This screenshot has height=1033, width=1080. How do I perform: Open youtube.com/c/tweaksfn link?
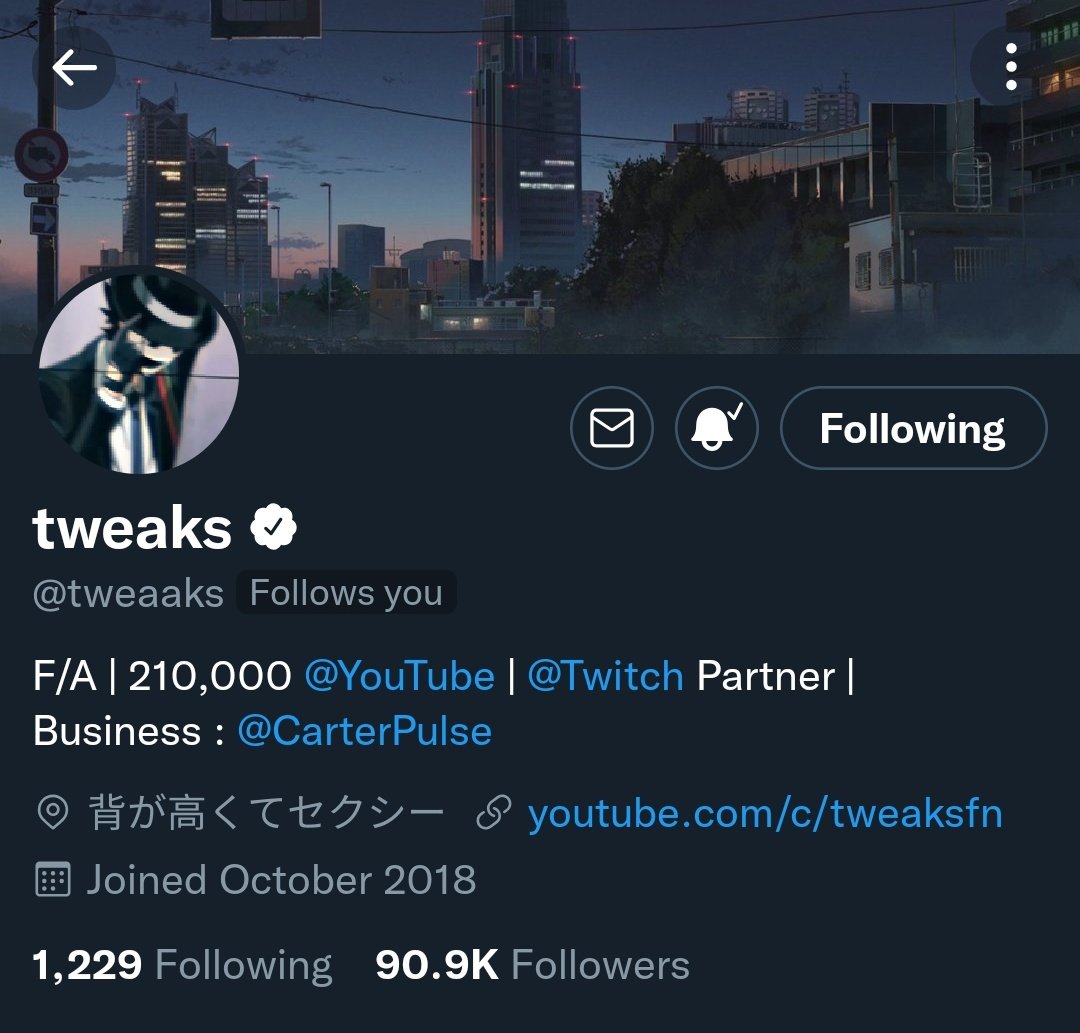765,813
